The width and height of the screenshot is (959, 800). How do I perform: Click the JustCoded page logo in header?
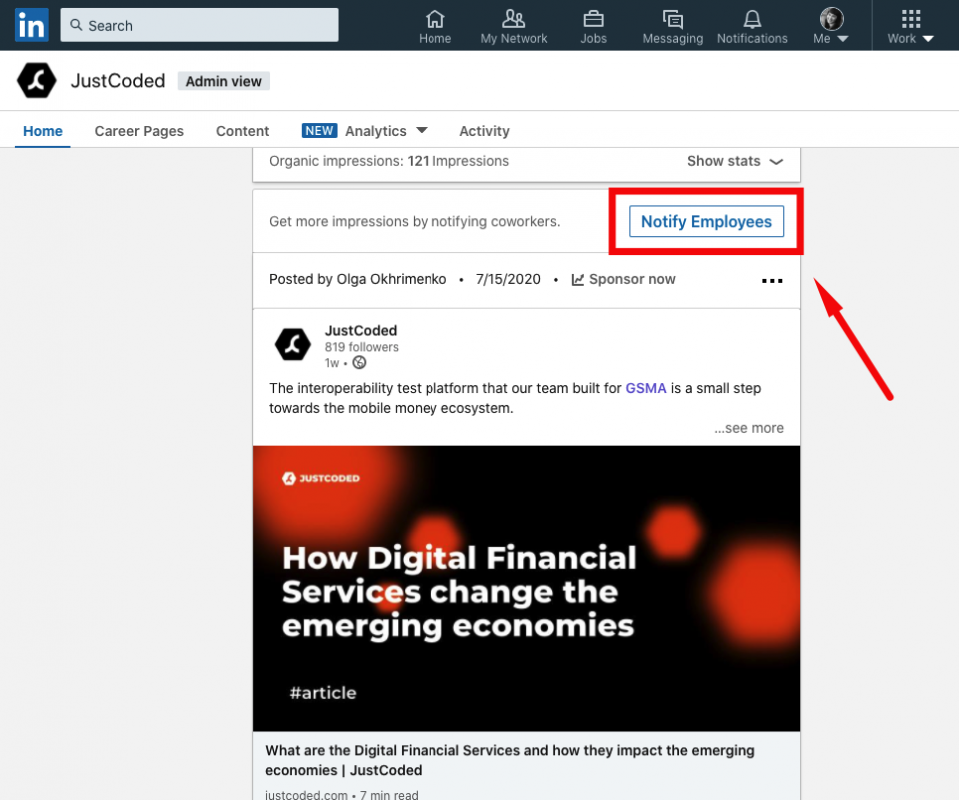(x=37, y=81)
